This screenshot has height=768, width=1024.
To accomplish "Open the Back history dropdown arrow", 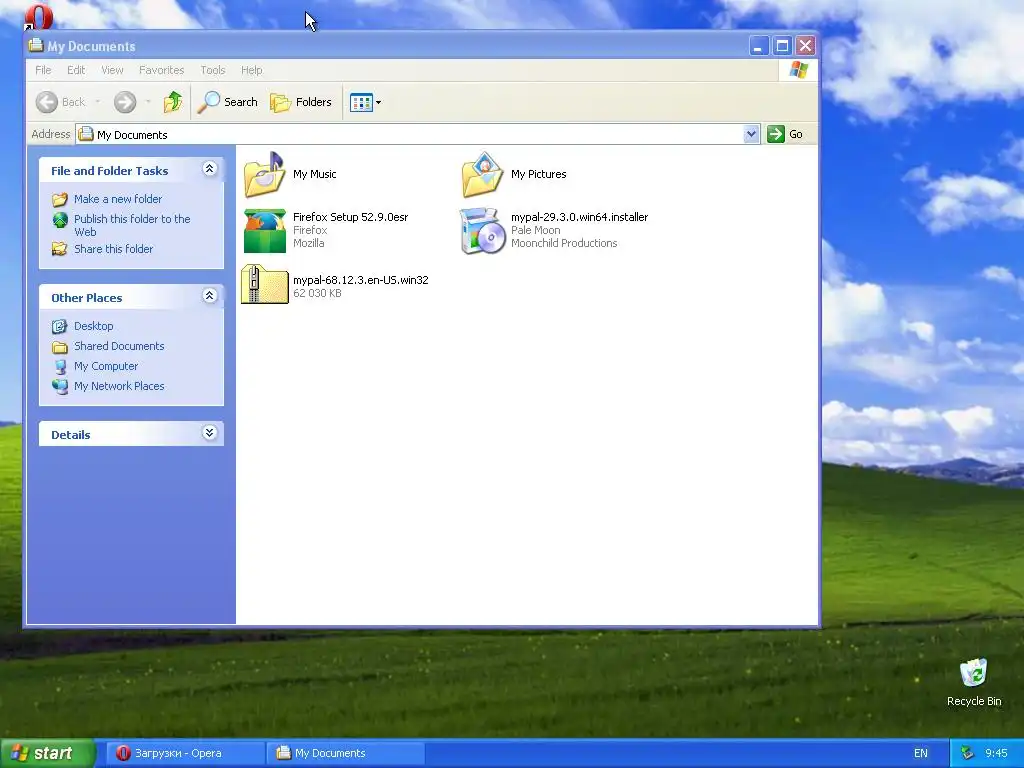I will point(98,102).
